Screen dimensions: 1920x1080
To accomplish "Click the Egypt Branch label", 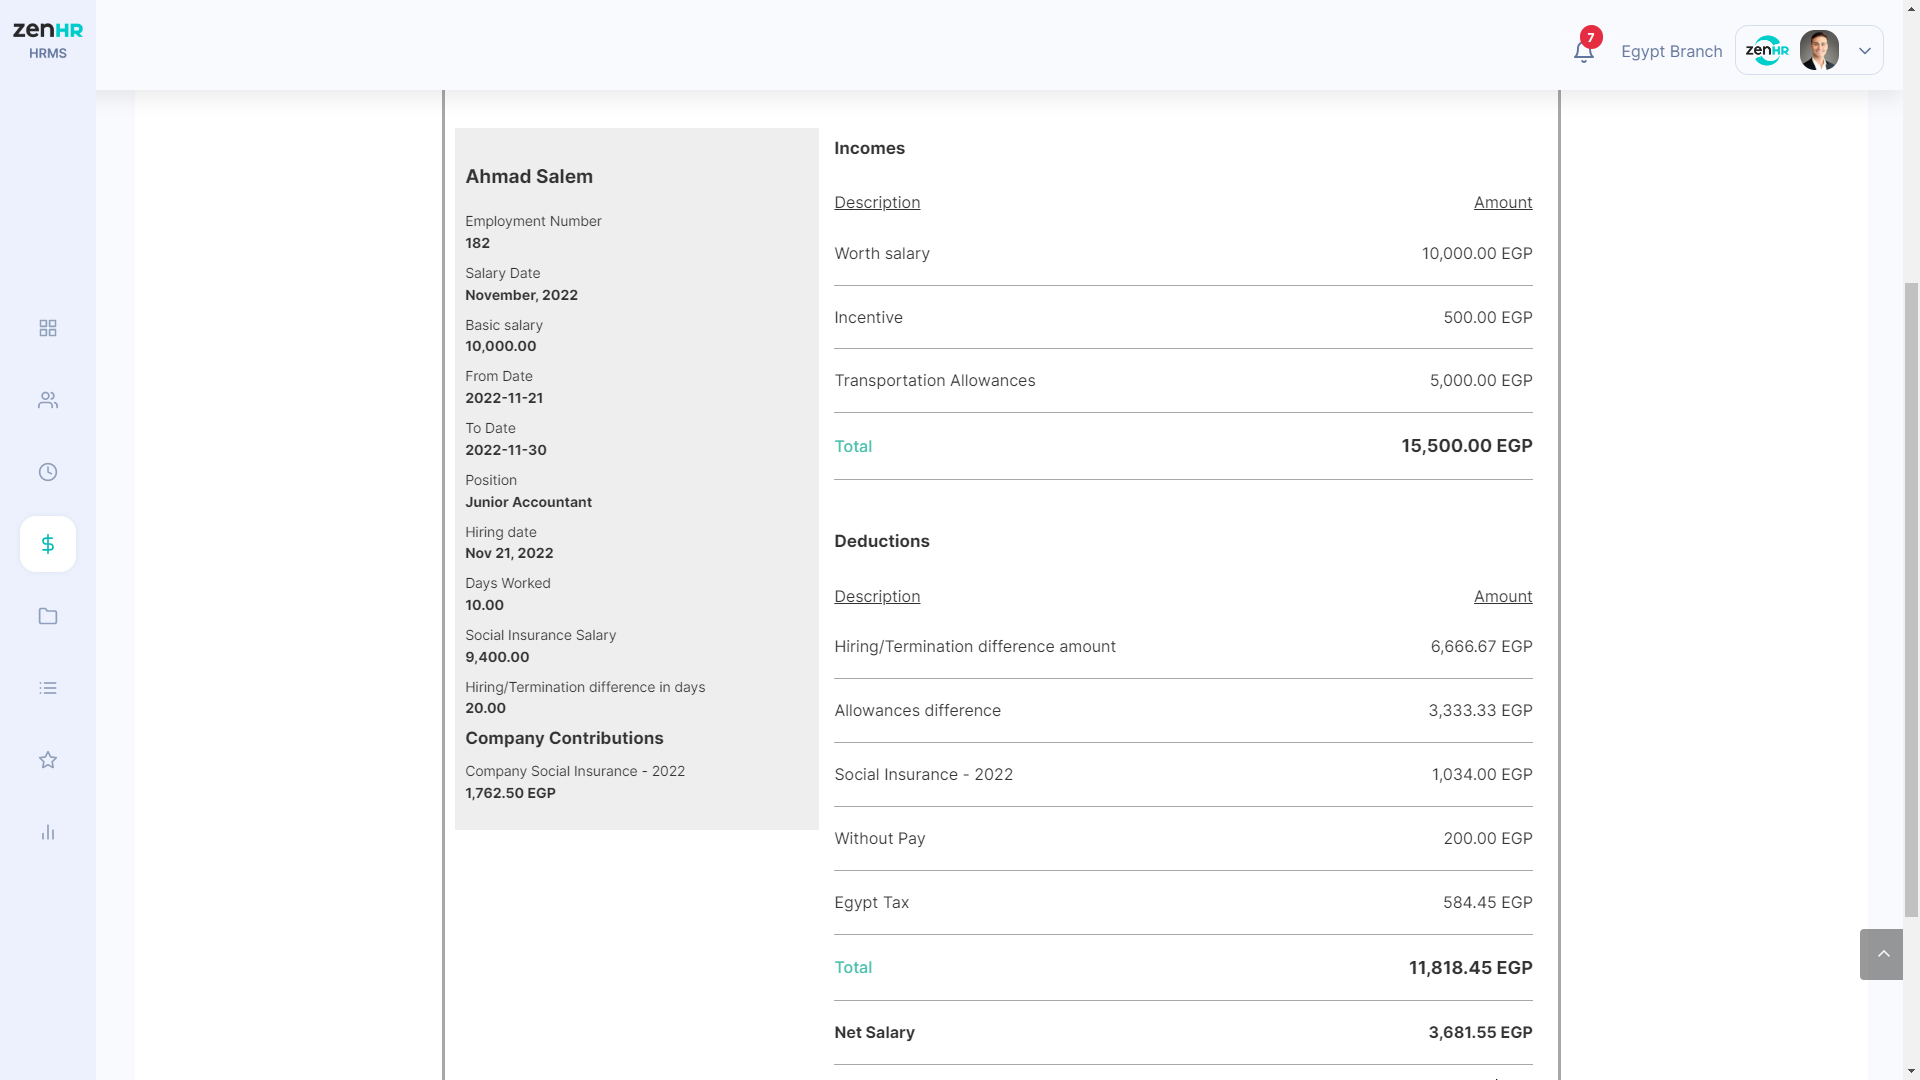I will pos(1671,51).
